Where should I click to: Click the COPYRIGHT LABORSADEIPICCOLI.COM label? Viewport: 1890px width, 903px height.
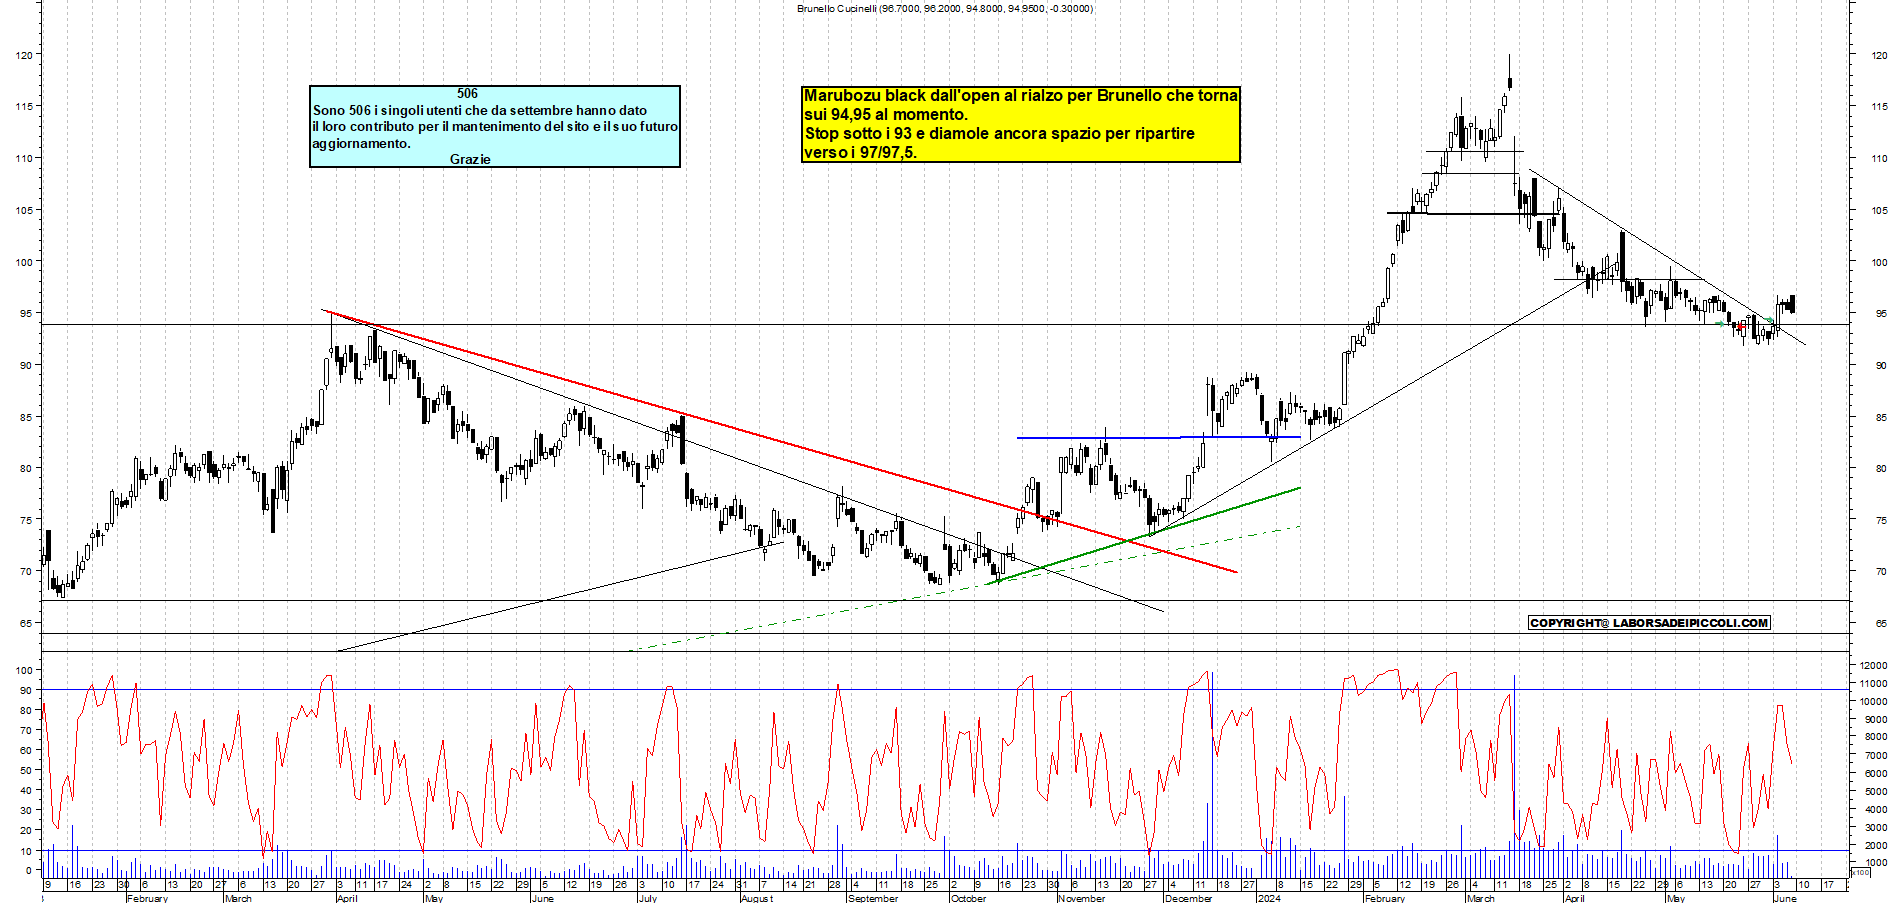pyautogui.click(x=1649, y=622)
